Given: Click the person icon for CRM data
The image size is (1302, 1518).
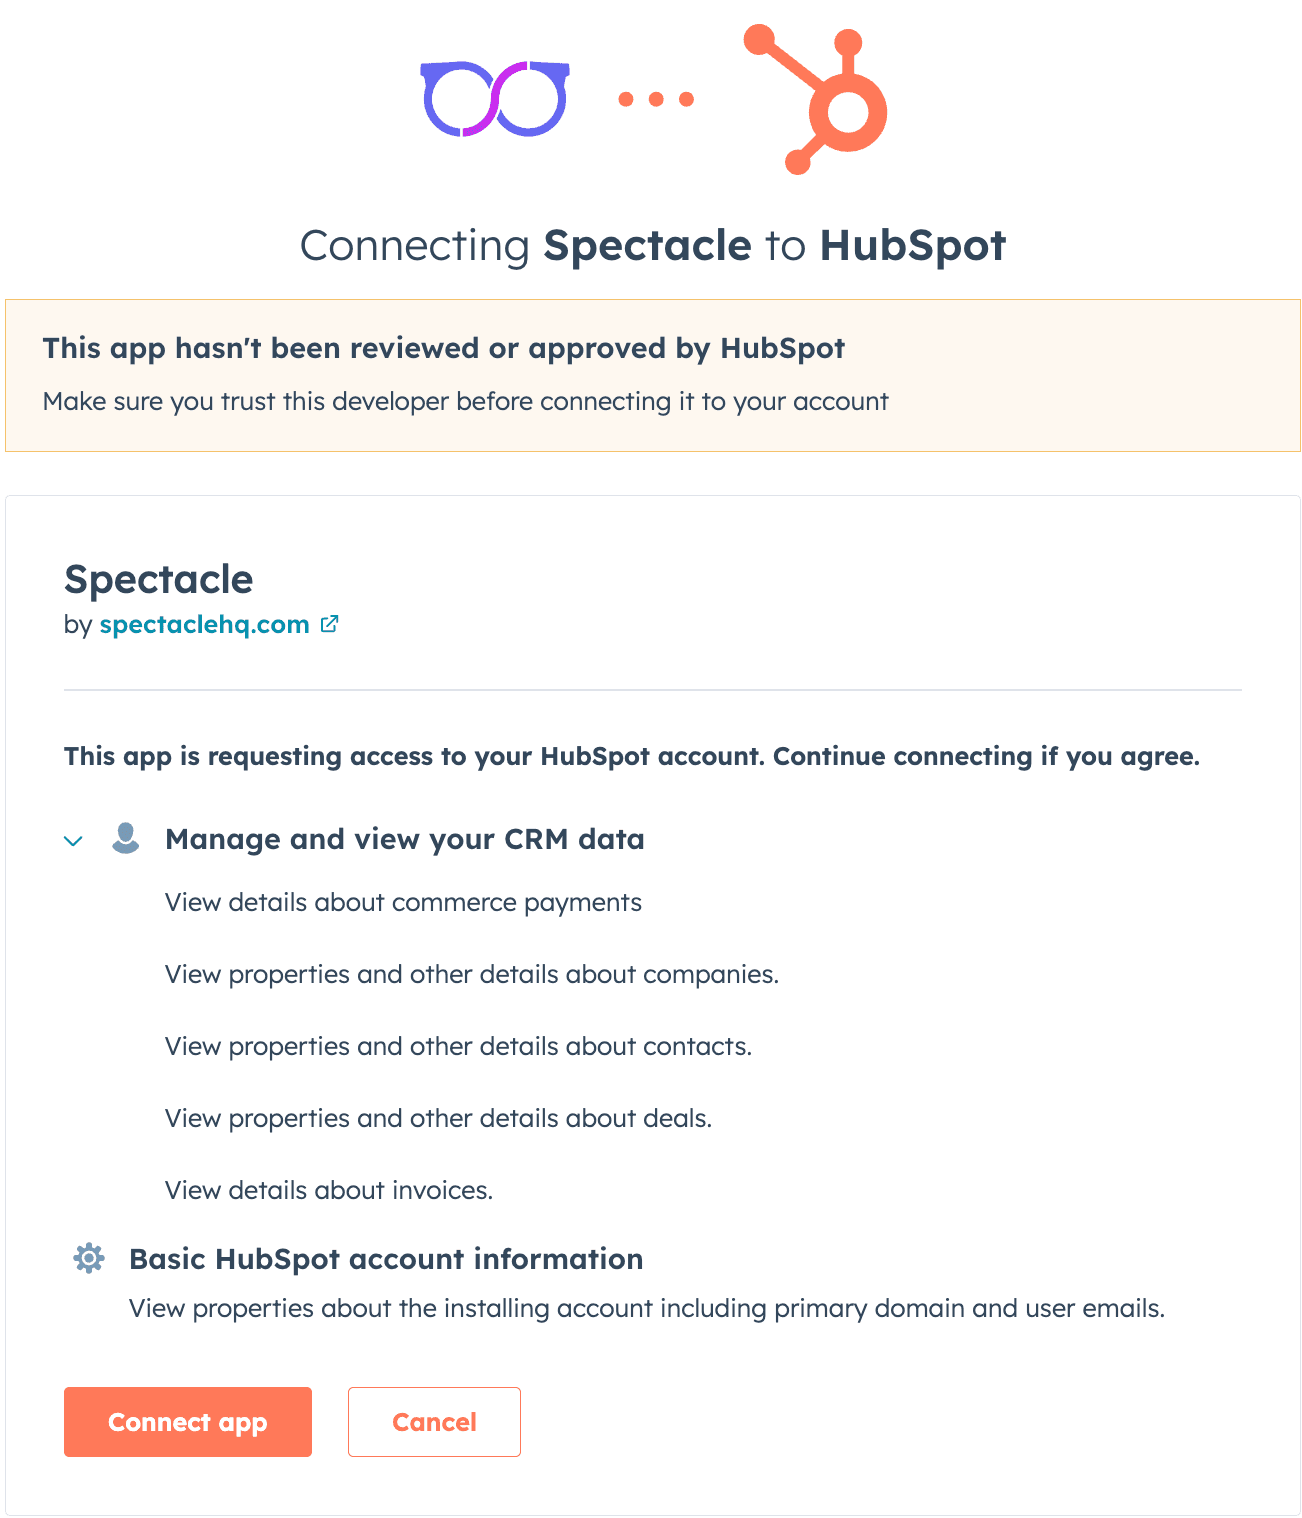Looking at the screenshot, I should click(x=126, y=838).
